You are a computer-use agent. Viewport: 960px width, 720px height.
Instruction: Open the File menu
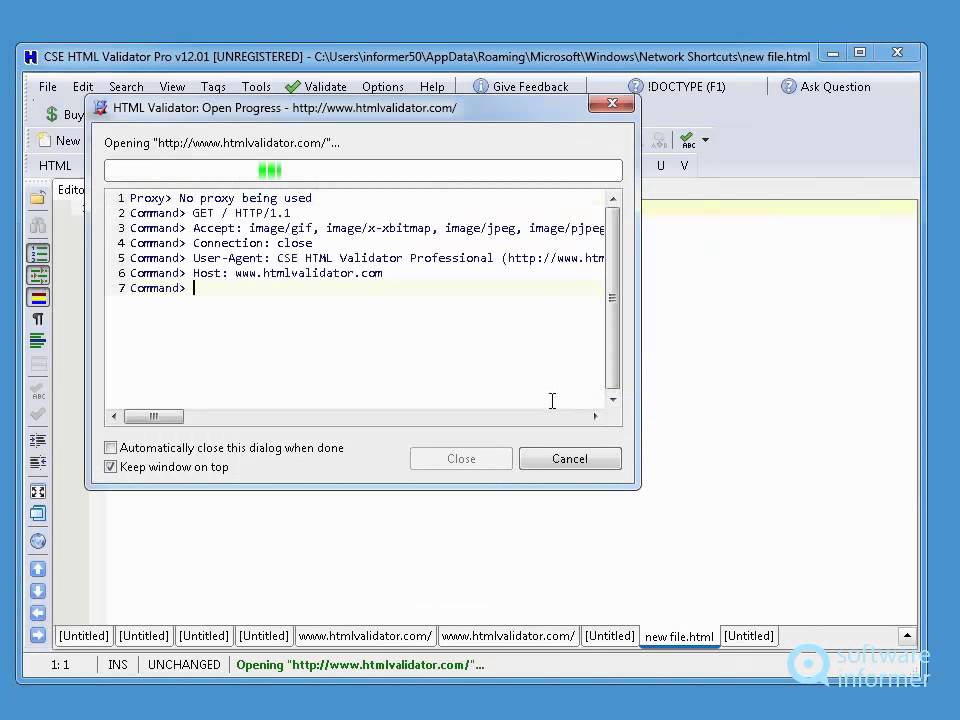[x=47, y=86]
